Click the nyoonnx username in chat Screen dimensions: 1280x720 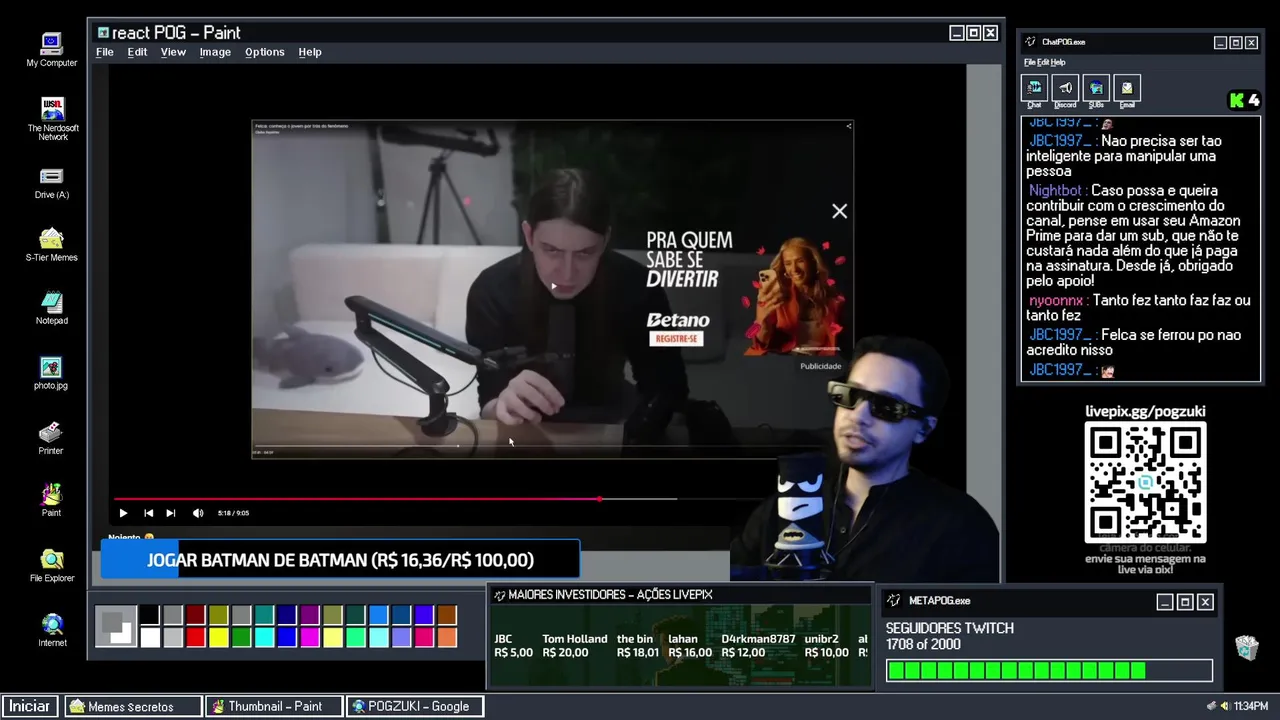point(1056,300)
